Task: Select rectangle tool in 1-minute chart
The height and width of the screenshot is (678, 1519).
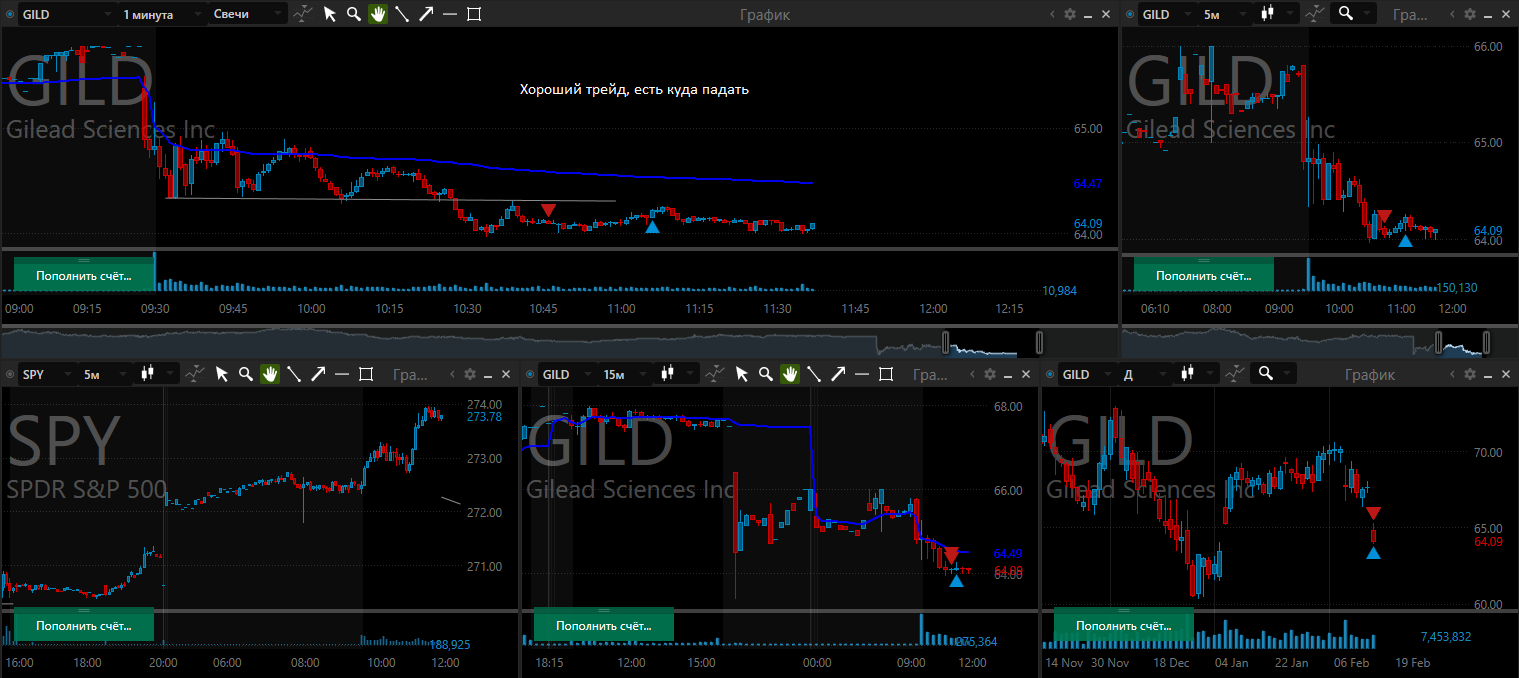Action: pyautogui.click(x=474, y=14)
